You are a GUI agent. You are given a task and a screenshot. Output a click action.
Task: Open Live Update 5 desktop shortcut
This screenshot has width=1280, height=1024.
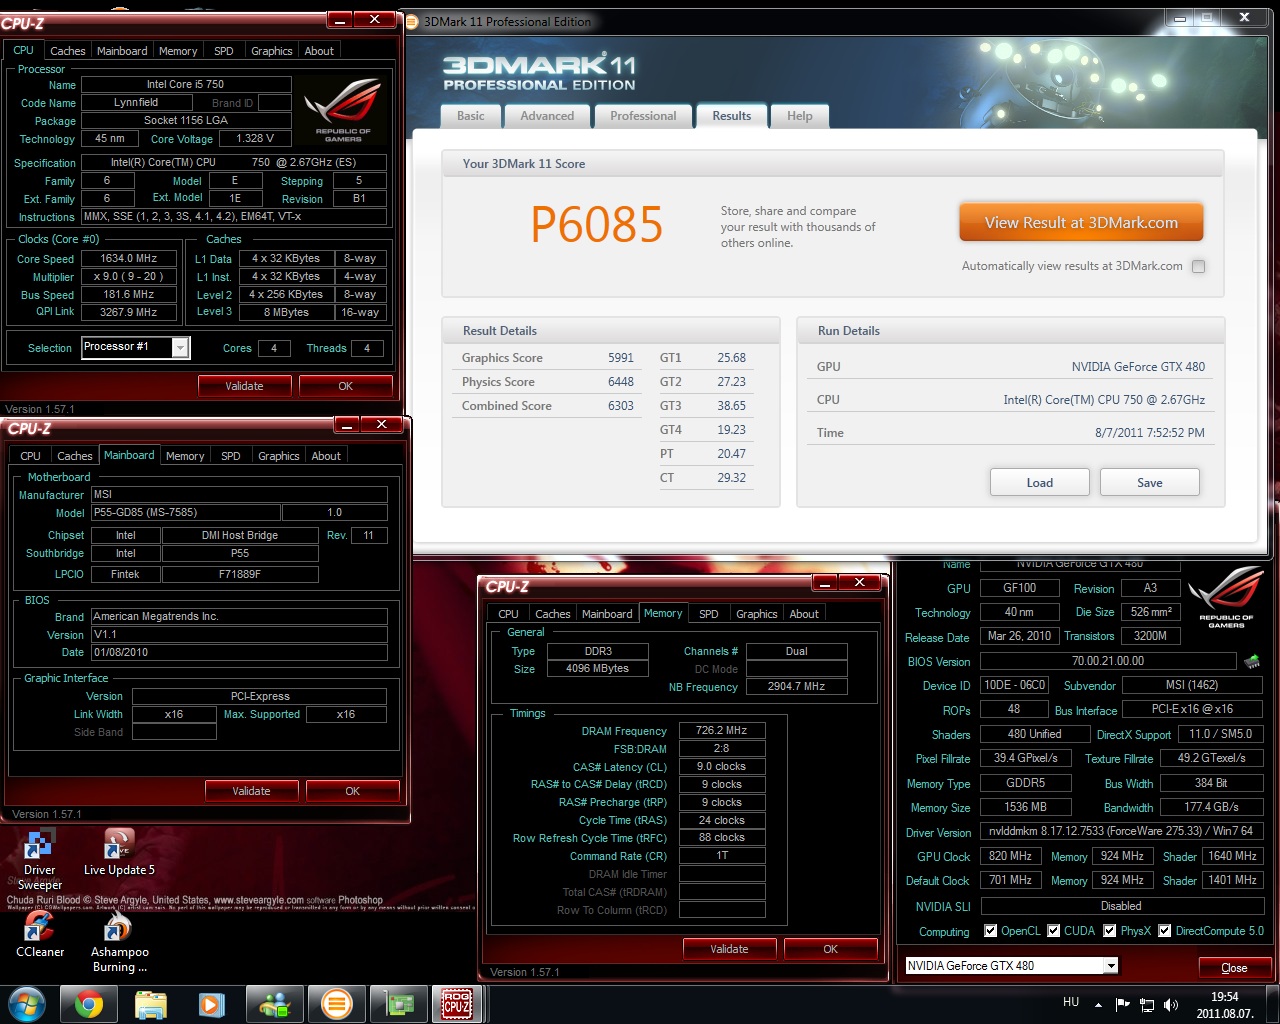tap(119, 853)
